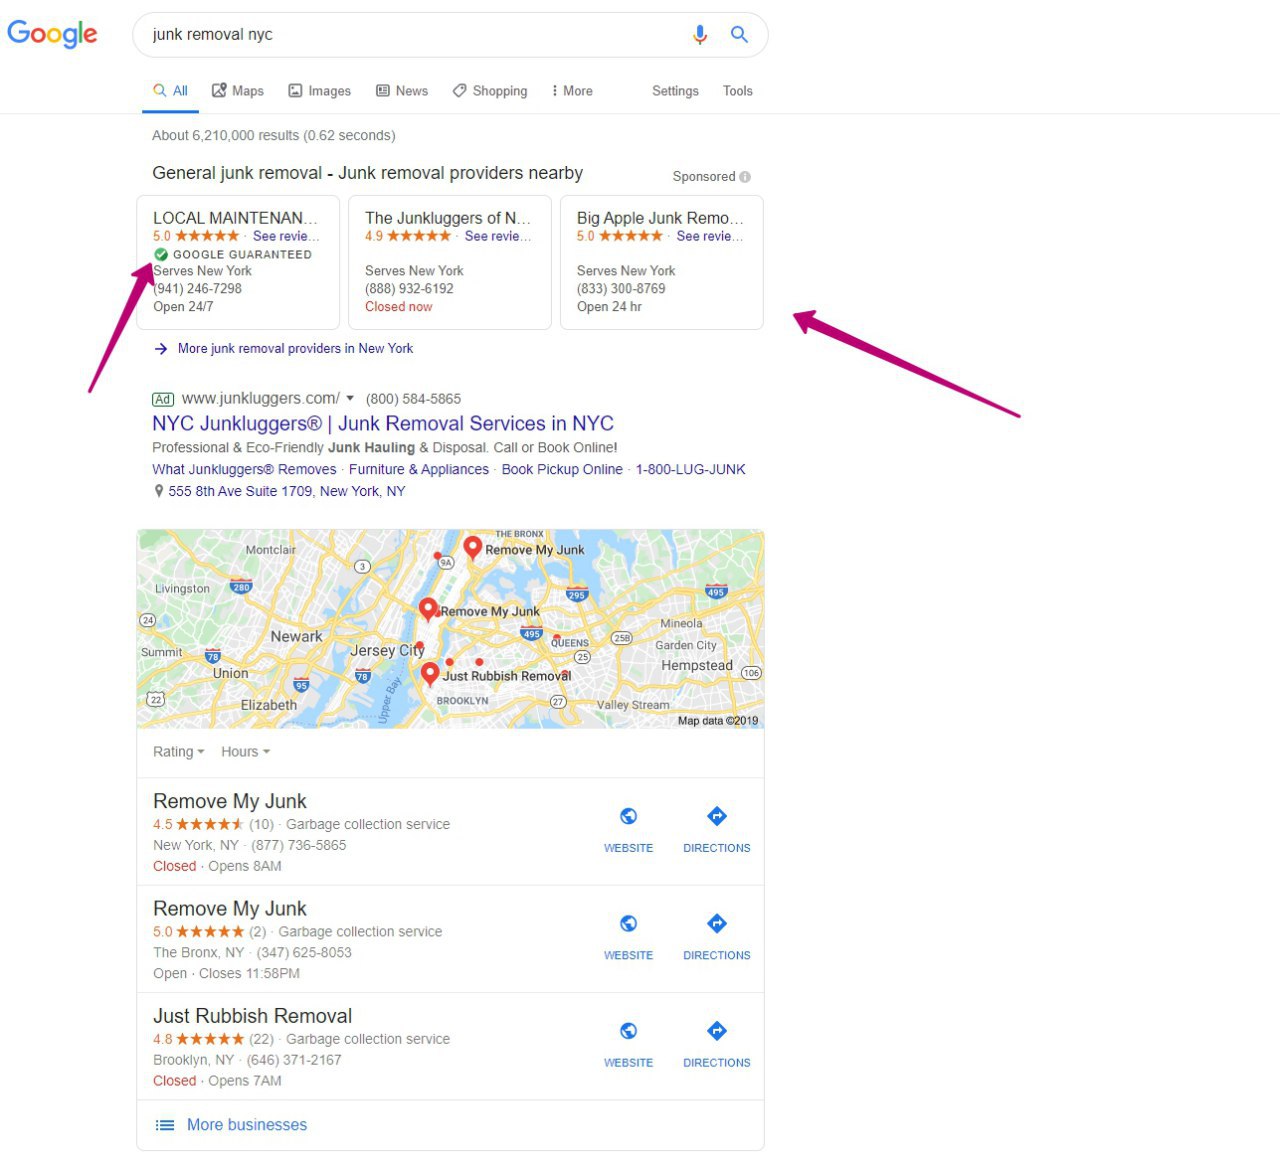Click the More businesses list icon
The width and height of the screenshot is (1280, 1168).
tap(165, 1125)
